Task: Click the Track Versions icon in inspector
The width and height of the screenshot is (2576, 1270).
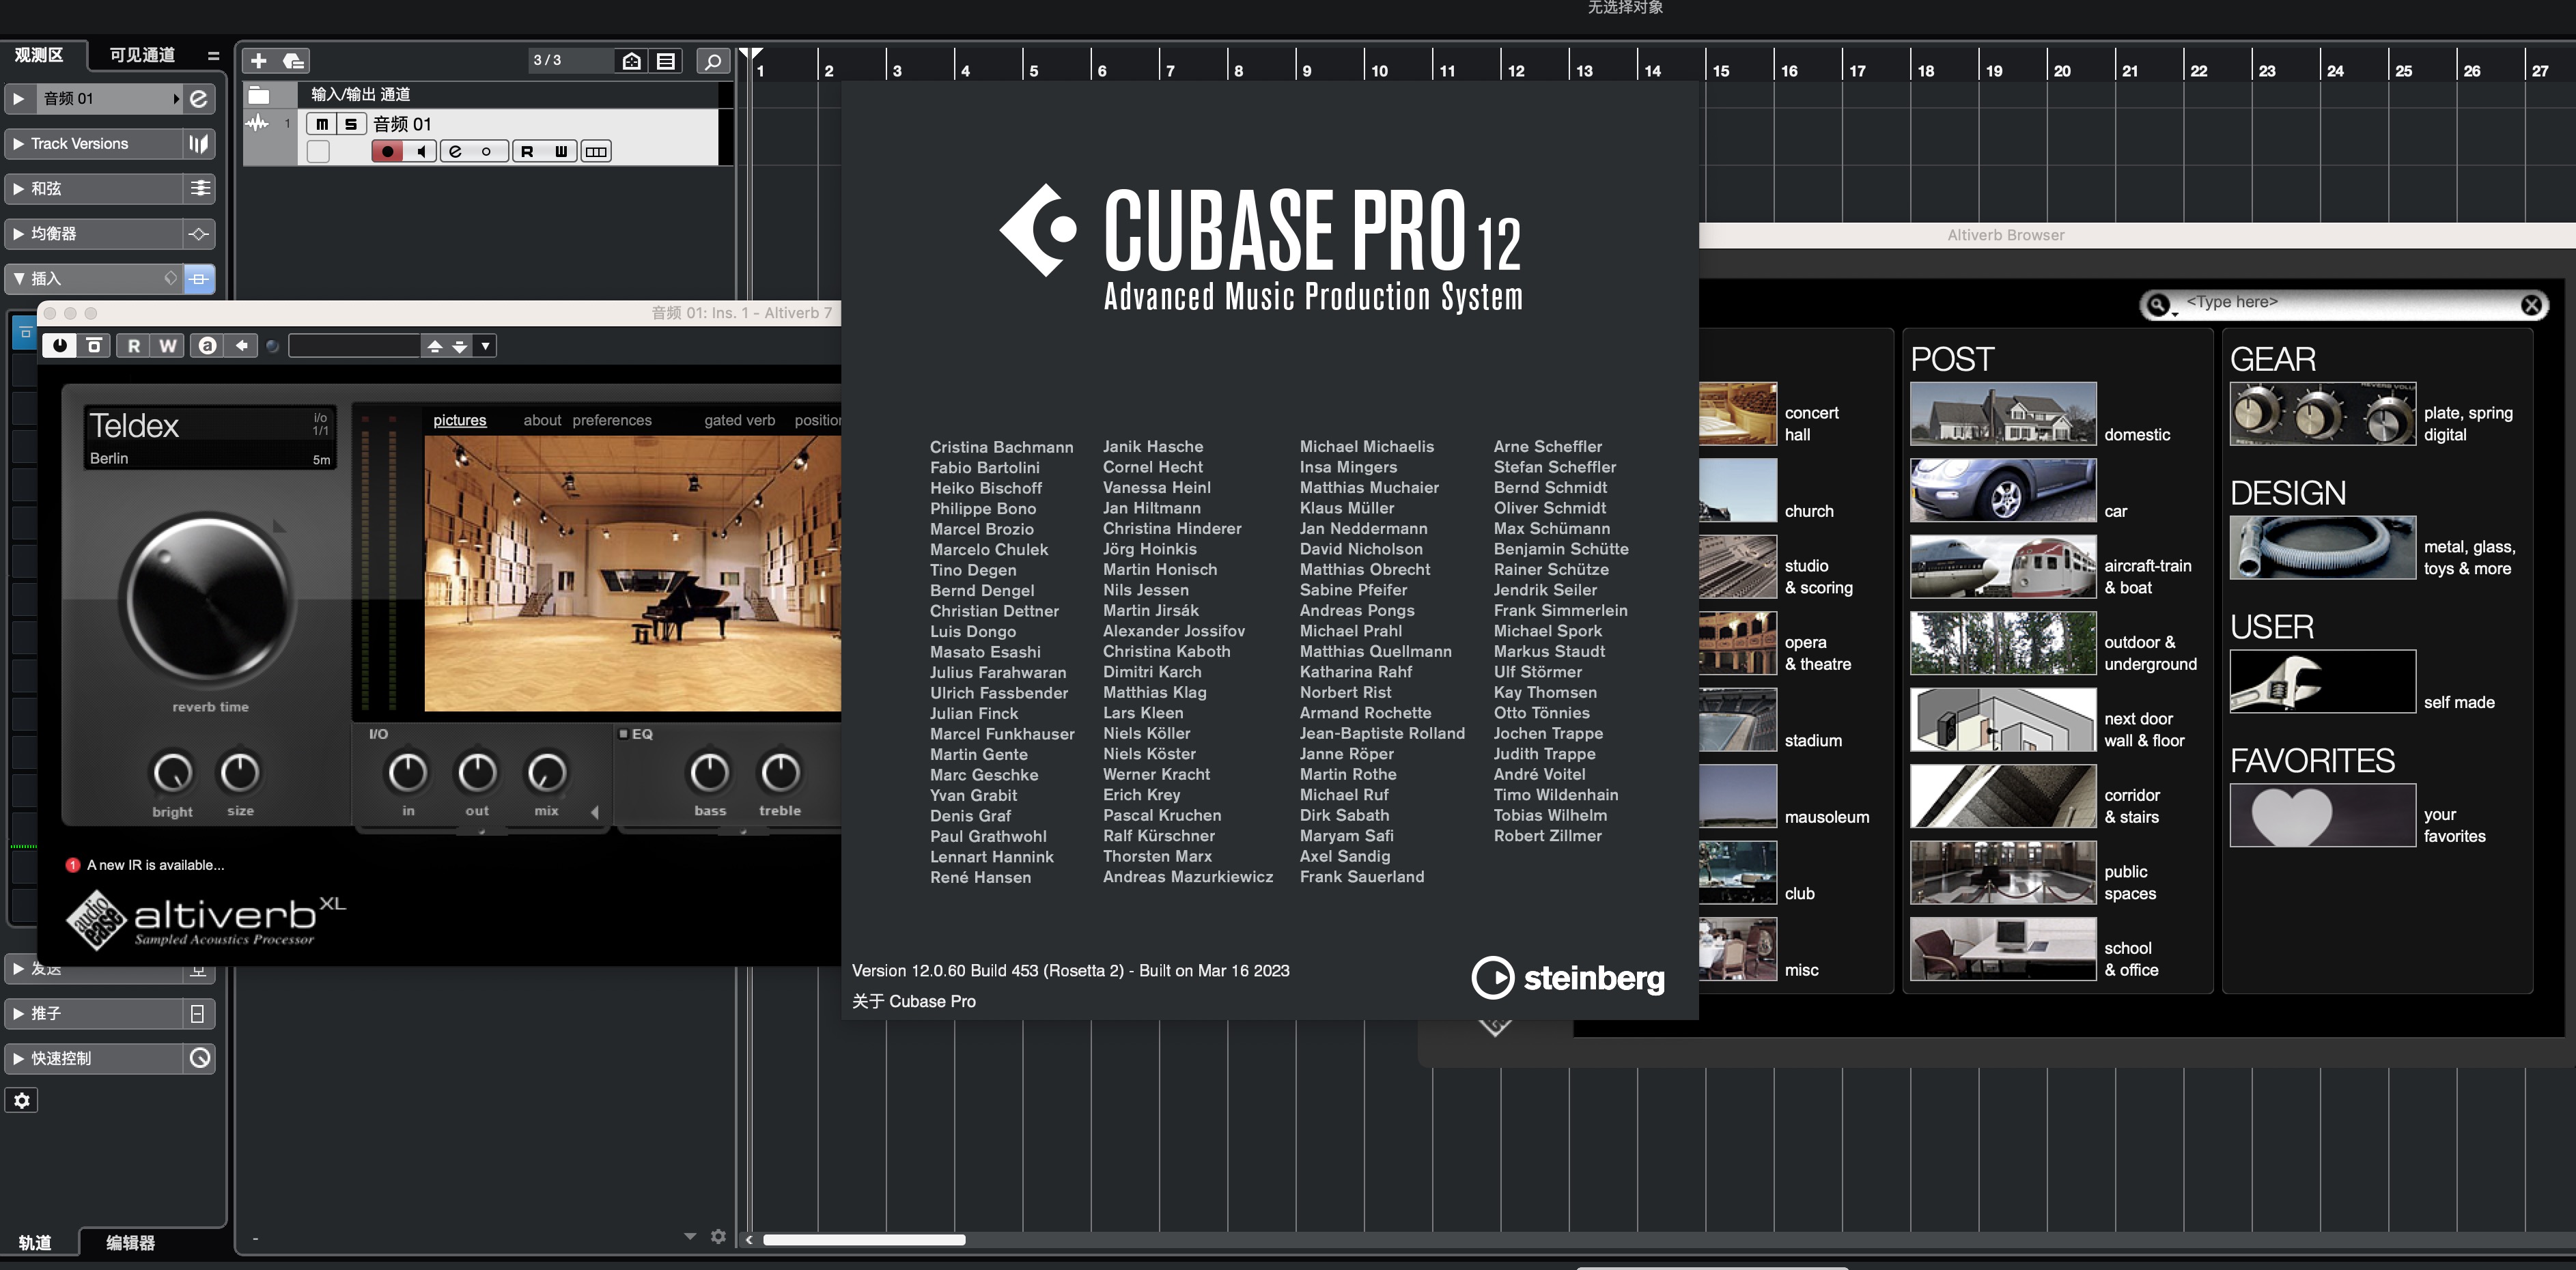Action: (x=199, y=143)
